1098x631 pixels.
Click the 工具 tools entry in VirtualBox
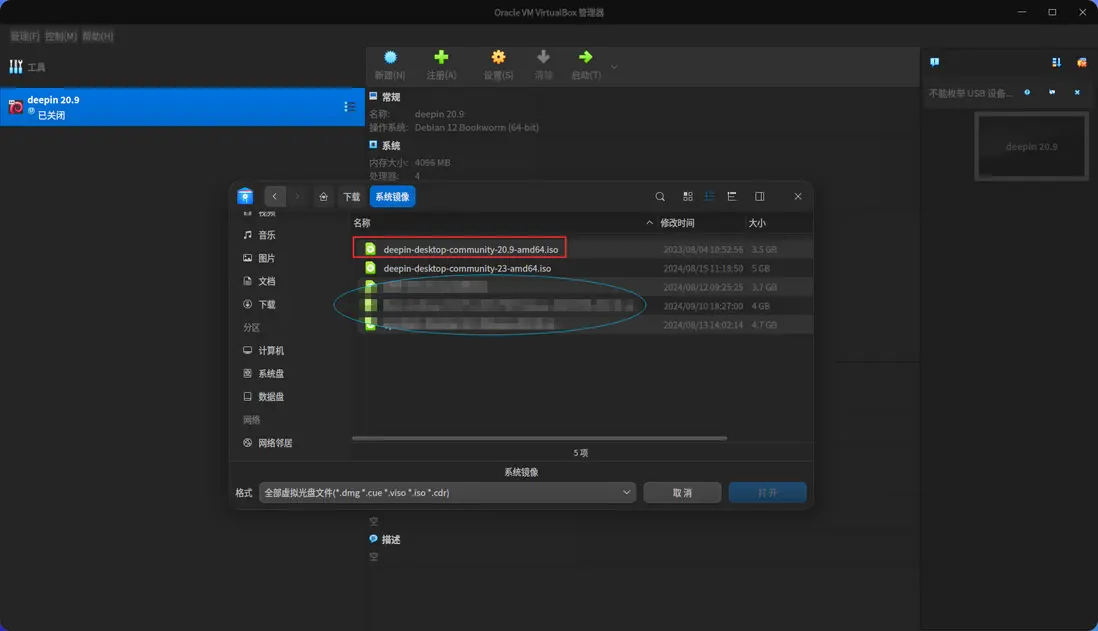point(28,67)
